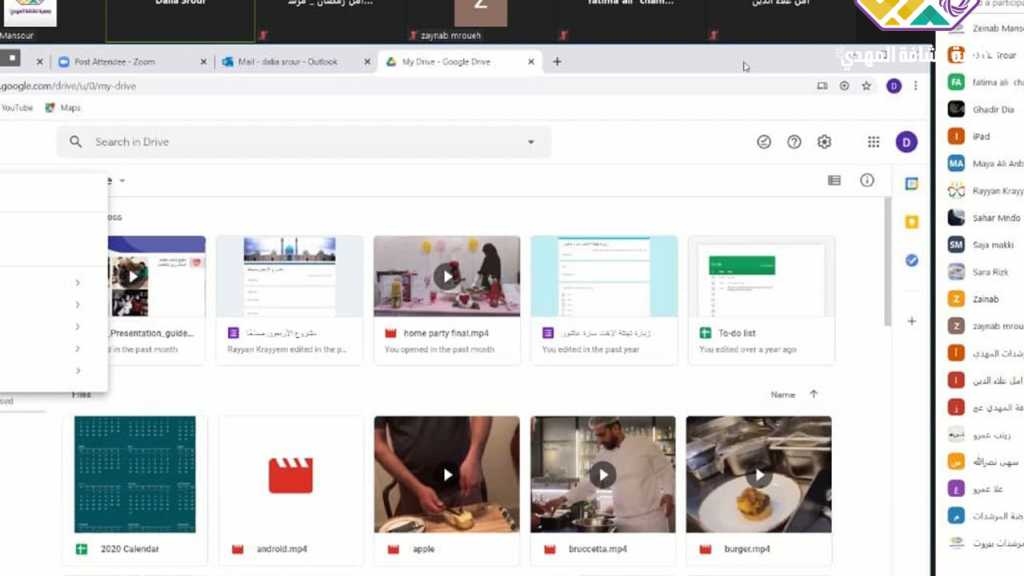The width and height of the screenshot is (1024, 576).
Task: Open the Google Calendar side panel icon
Action: (x=911, y=185)
